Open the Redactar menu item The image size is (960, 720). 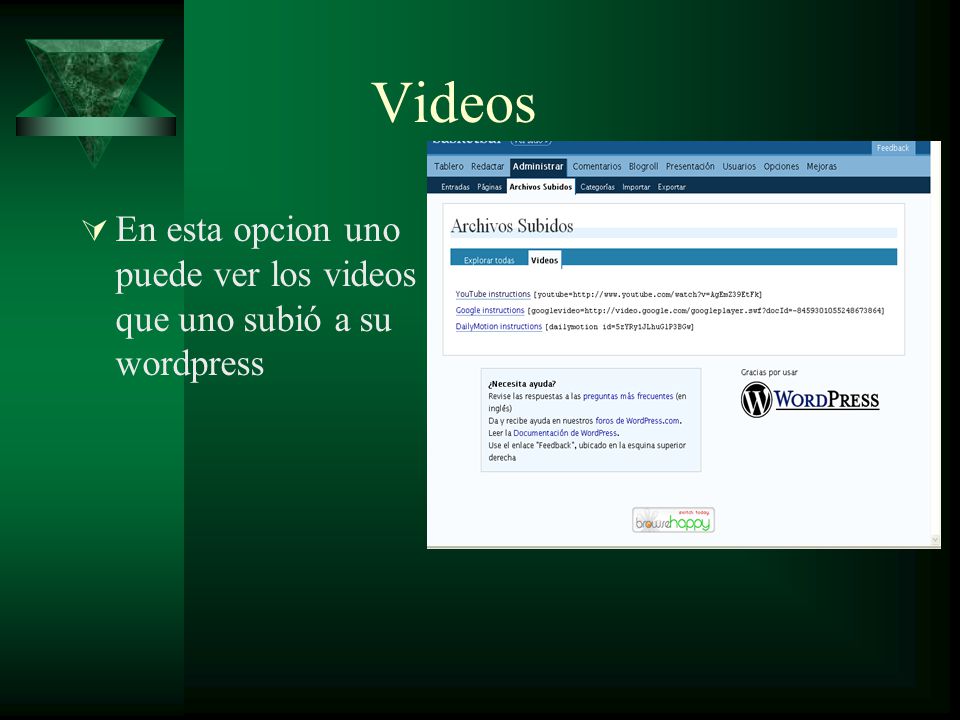click(487, 167)
